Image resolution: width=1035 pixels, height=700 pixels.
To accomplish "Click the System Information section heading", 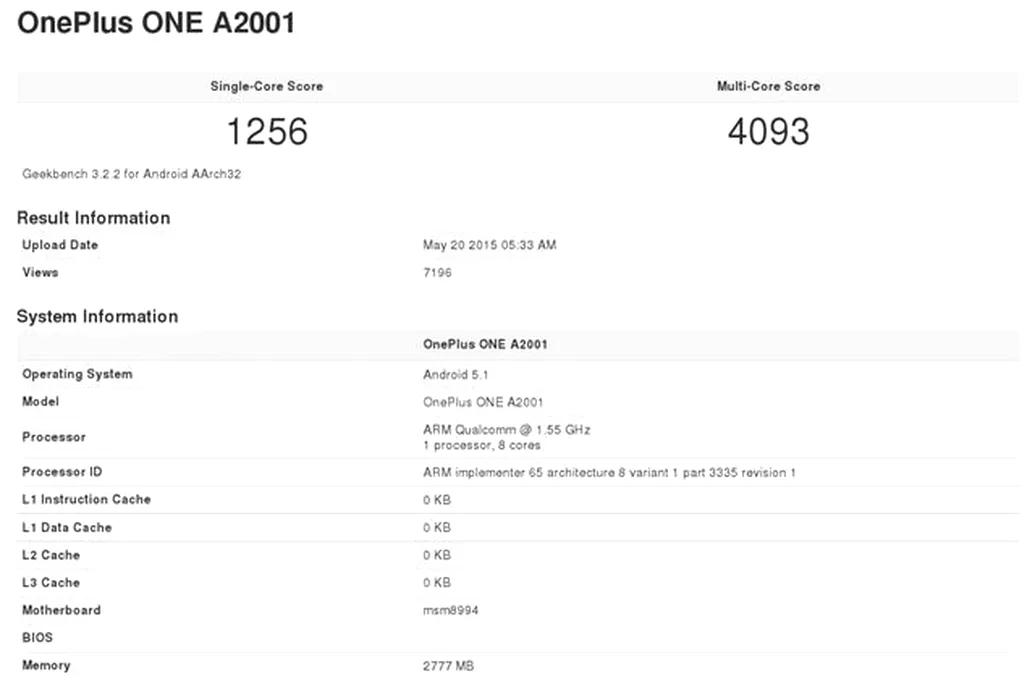I will point(97,317).
